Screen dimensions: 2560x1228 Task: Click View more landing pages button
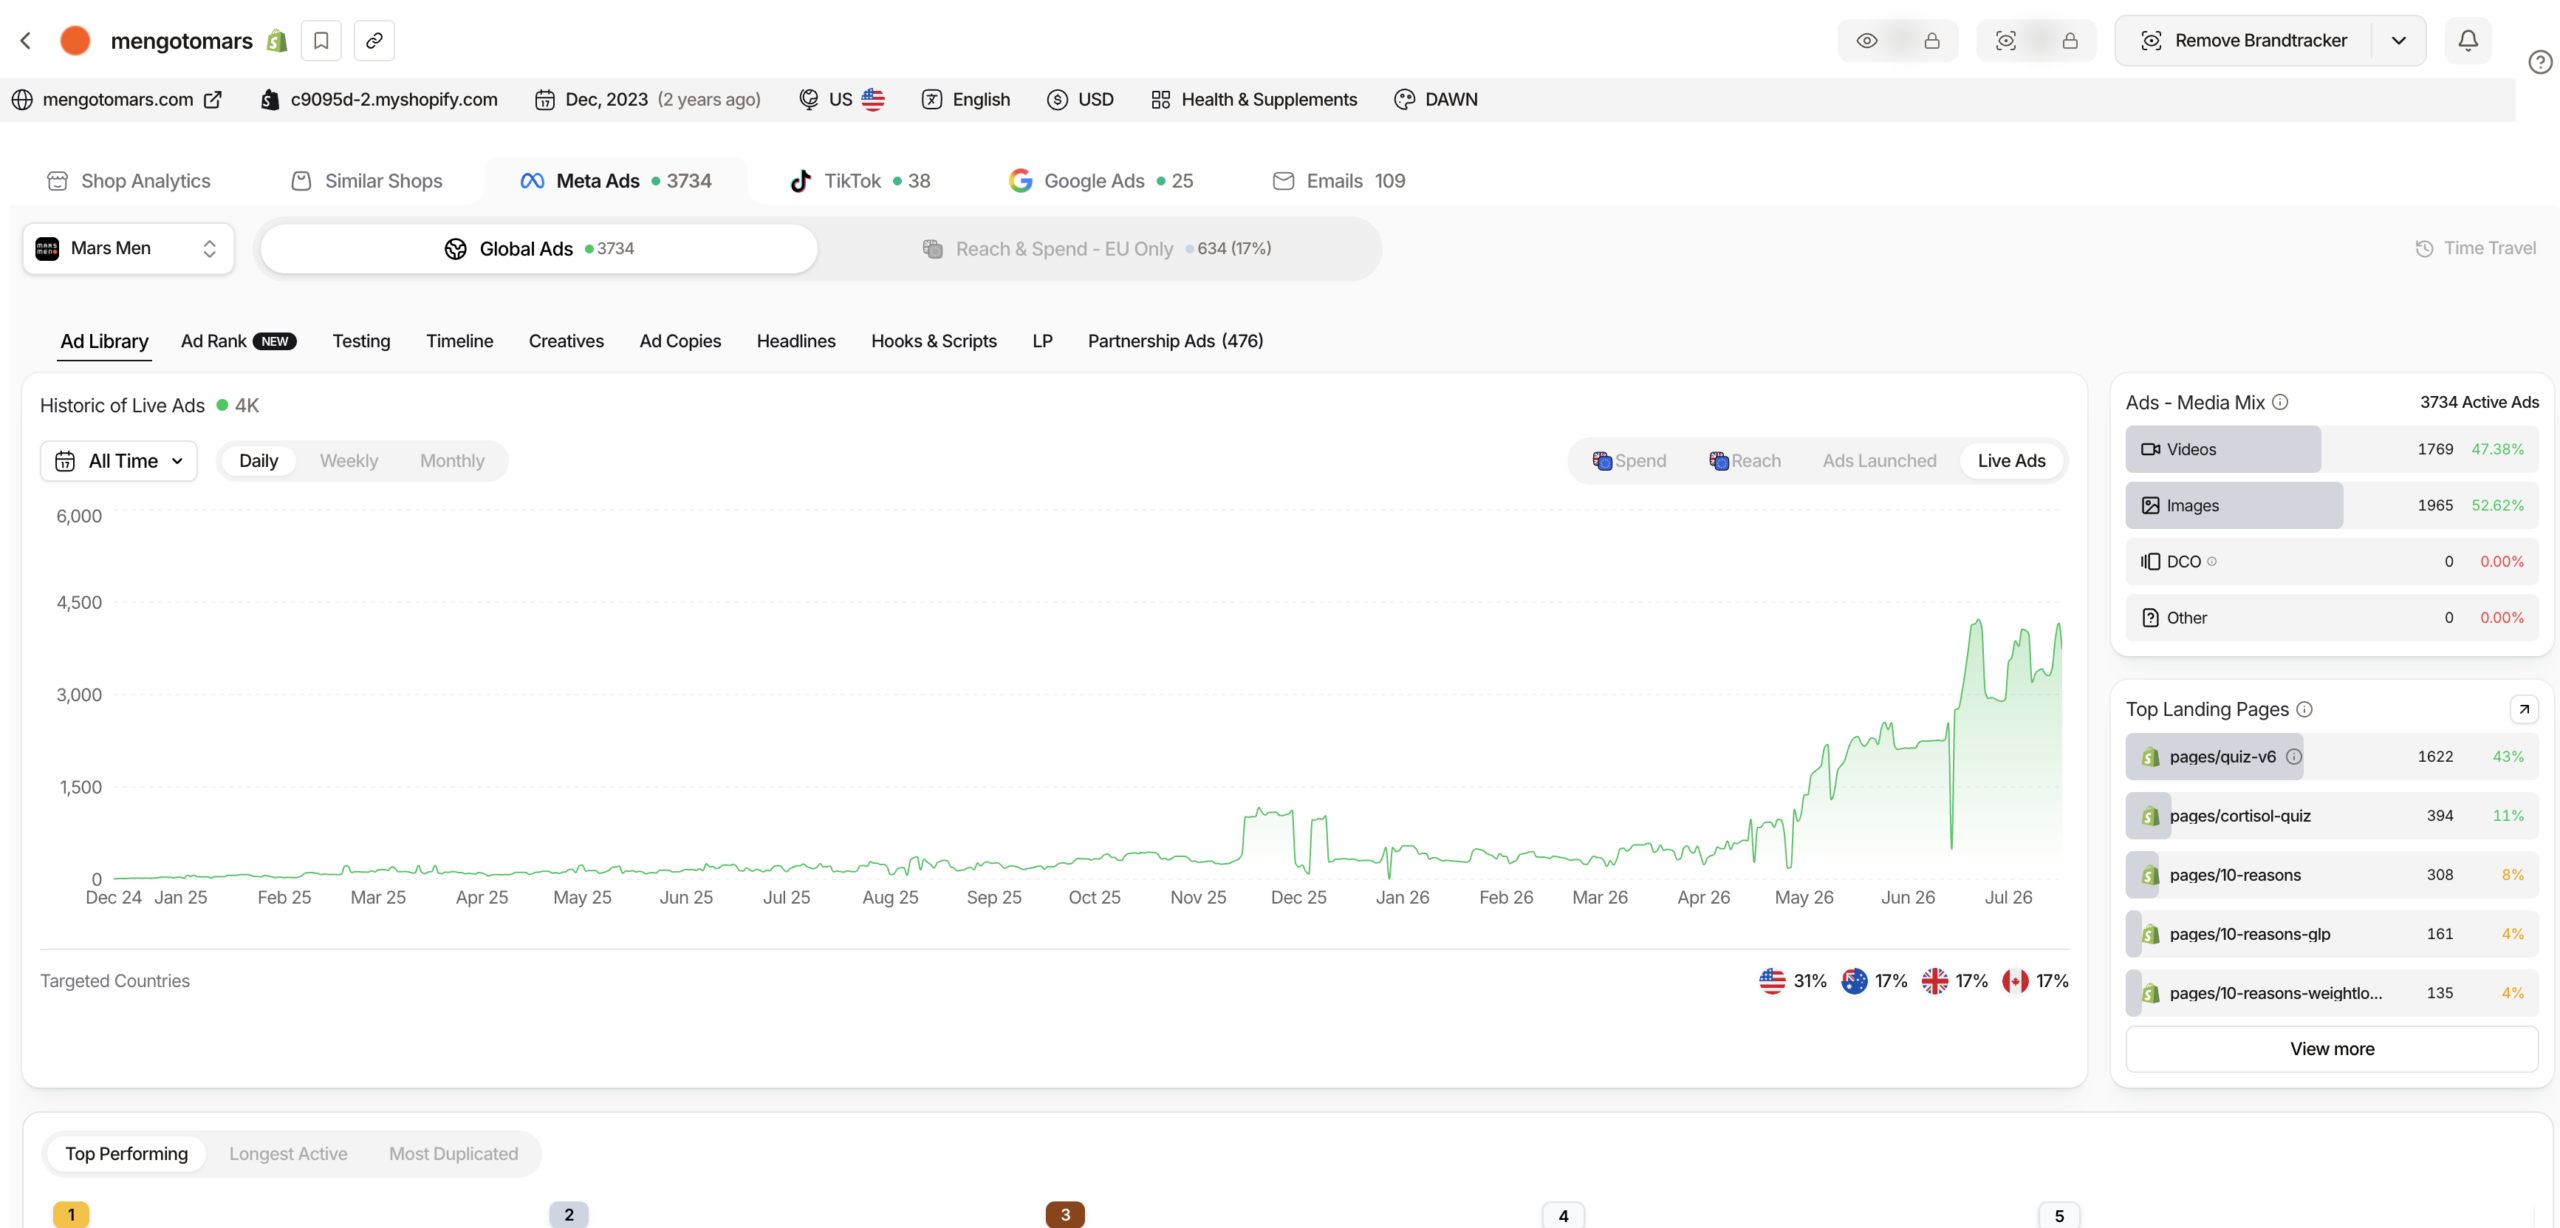(2331, 1049)
